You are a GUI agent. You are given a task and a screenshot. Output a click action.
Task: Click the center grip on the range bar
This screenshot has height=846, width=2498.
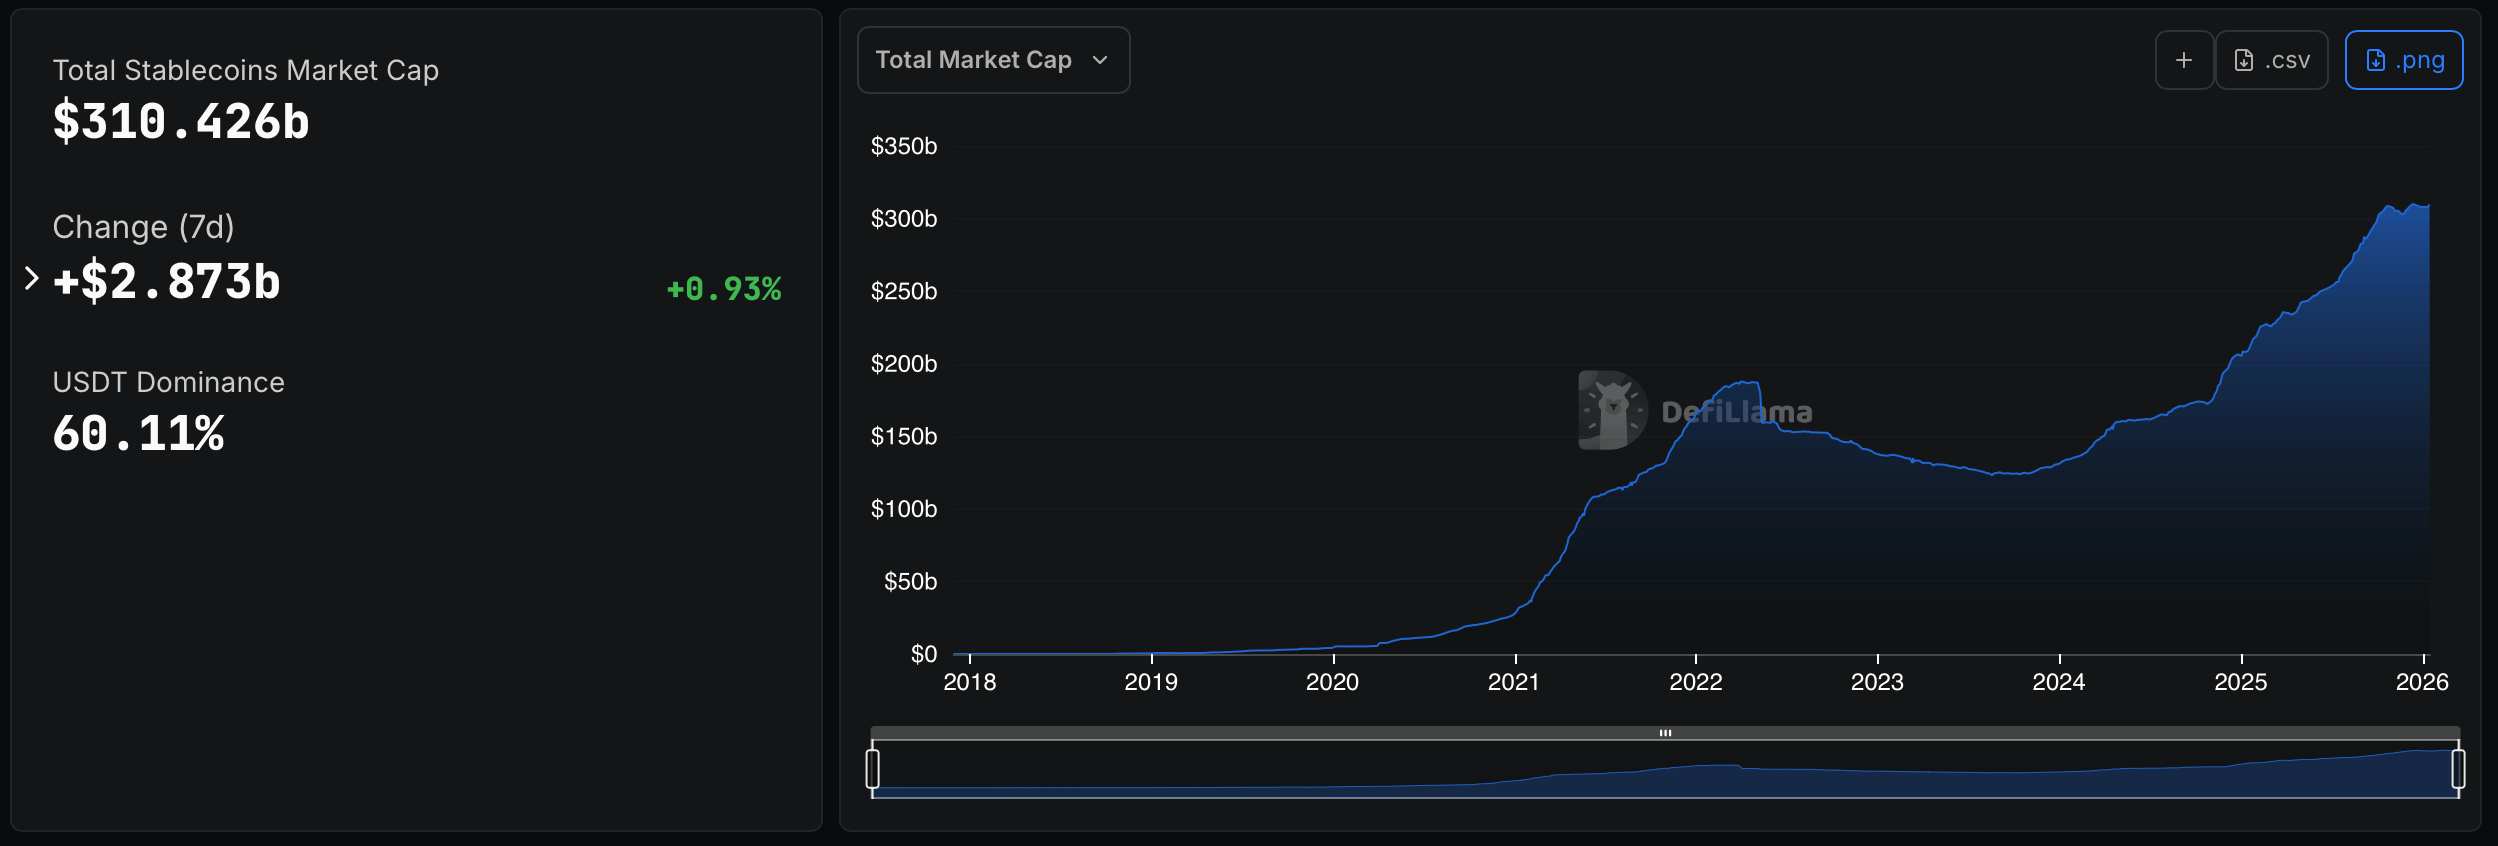[1665, 733]
